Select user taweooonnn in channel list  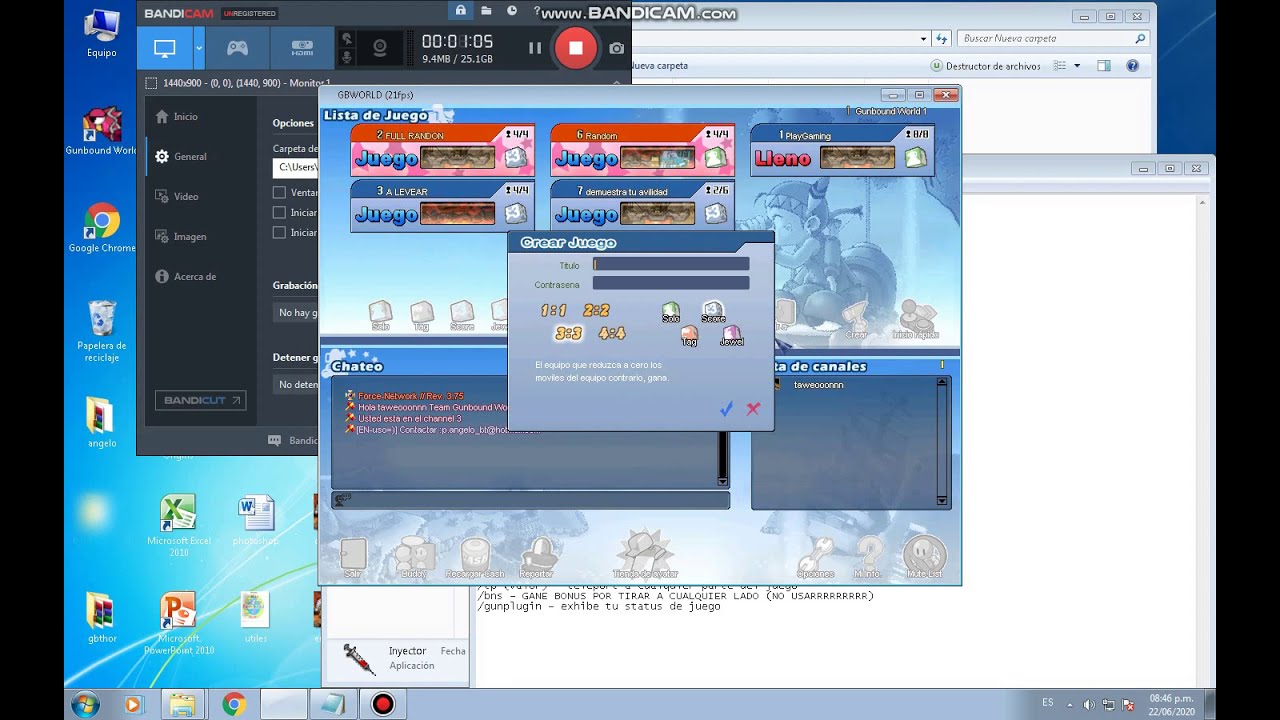[819, 385]
